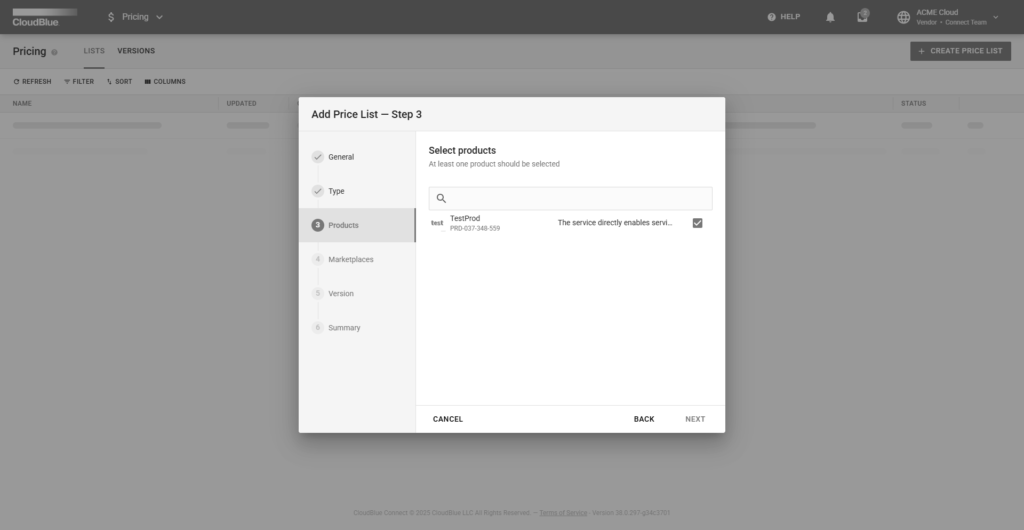Click the search magnifier icon in dialog
This screenshot has height=530, width=1024.
[x=441, y=198]
